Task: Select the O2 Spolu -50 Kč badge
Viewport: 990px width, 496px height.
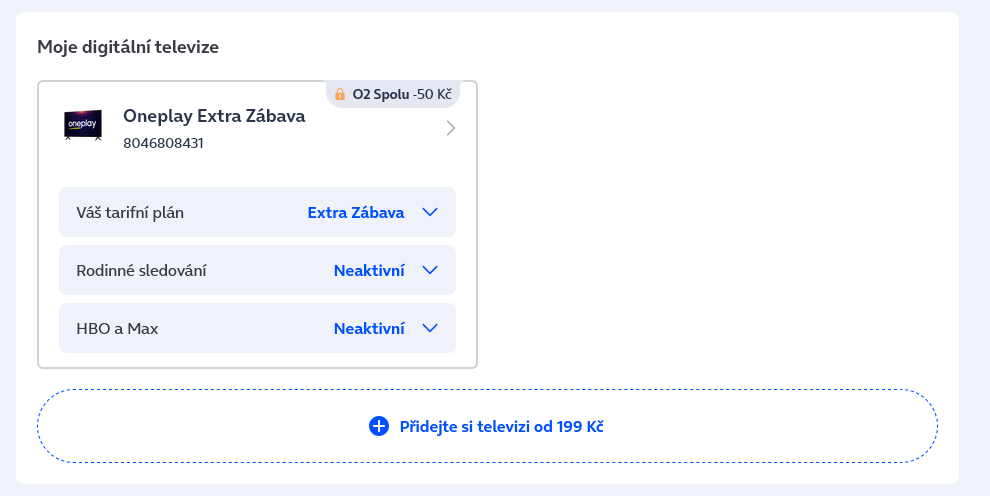Action: pos(394,95)
